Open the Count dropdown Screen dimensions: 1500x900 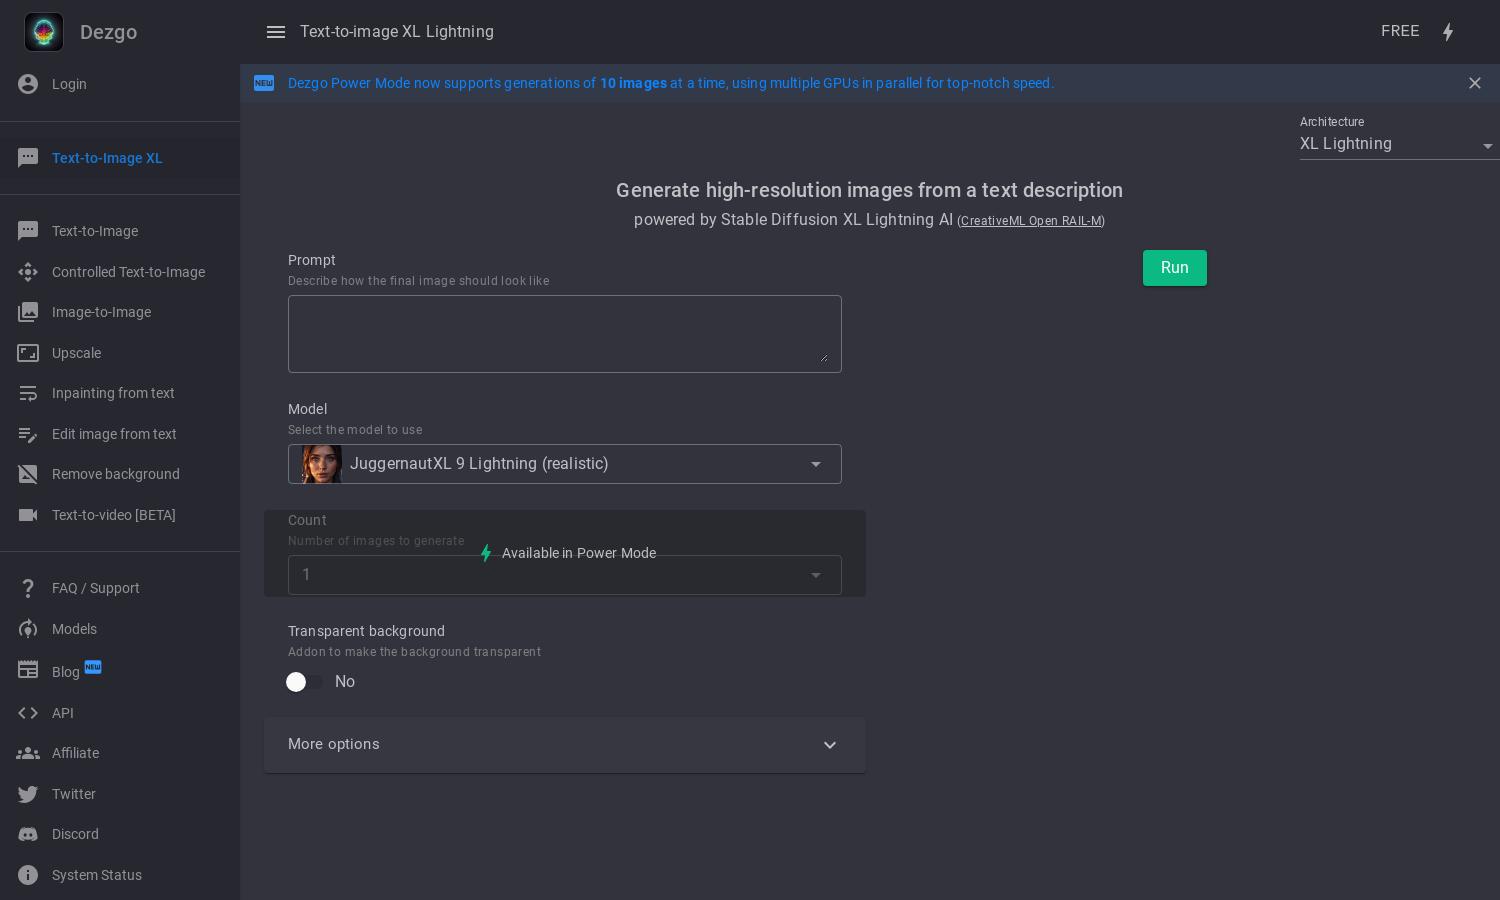pos(565,575)
